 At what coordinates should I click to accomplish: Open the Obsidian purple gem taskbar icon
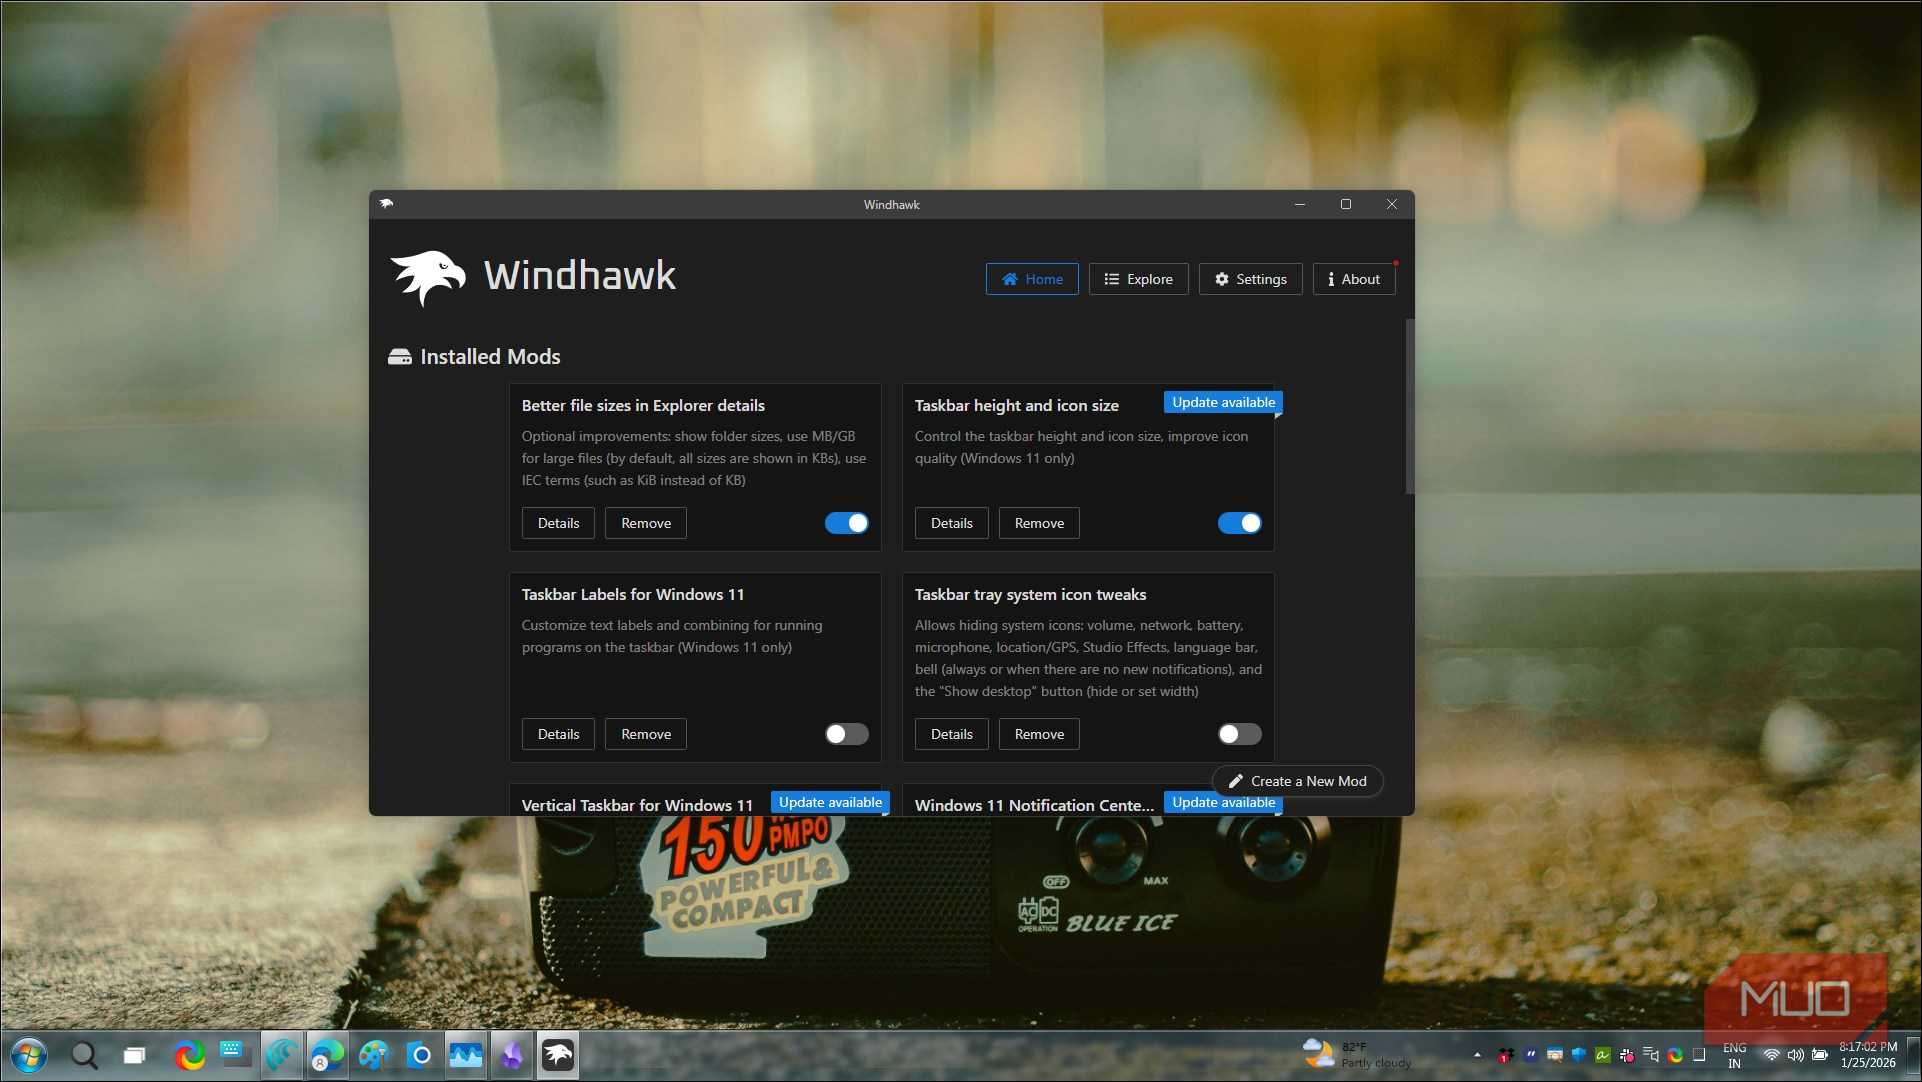click(512, 1055)
